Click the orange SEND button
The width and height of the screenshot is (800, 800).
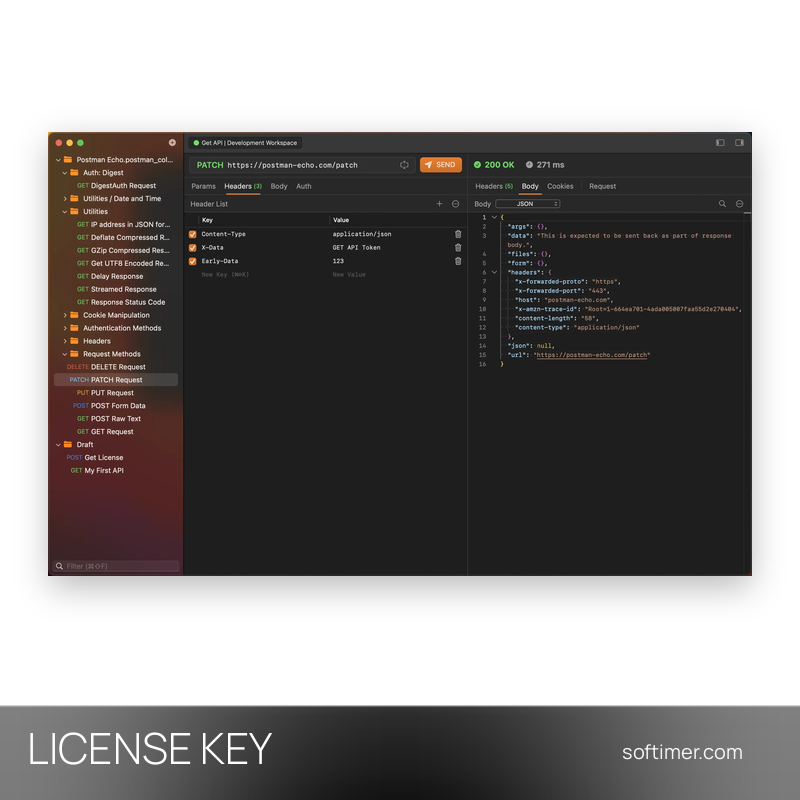tap(441, 165)
